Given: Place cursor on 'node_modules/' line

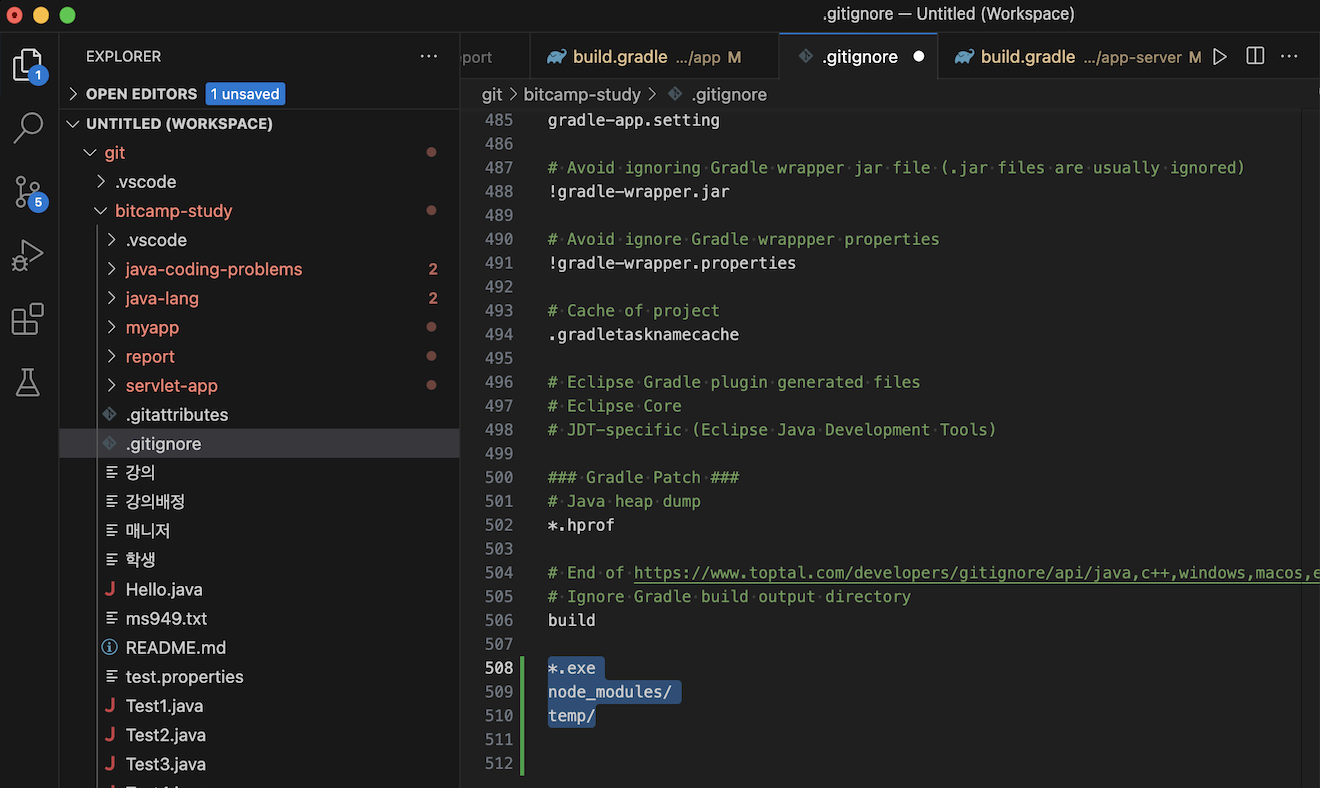Looking at the screenshot, I should coord(610,692).
